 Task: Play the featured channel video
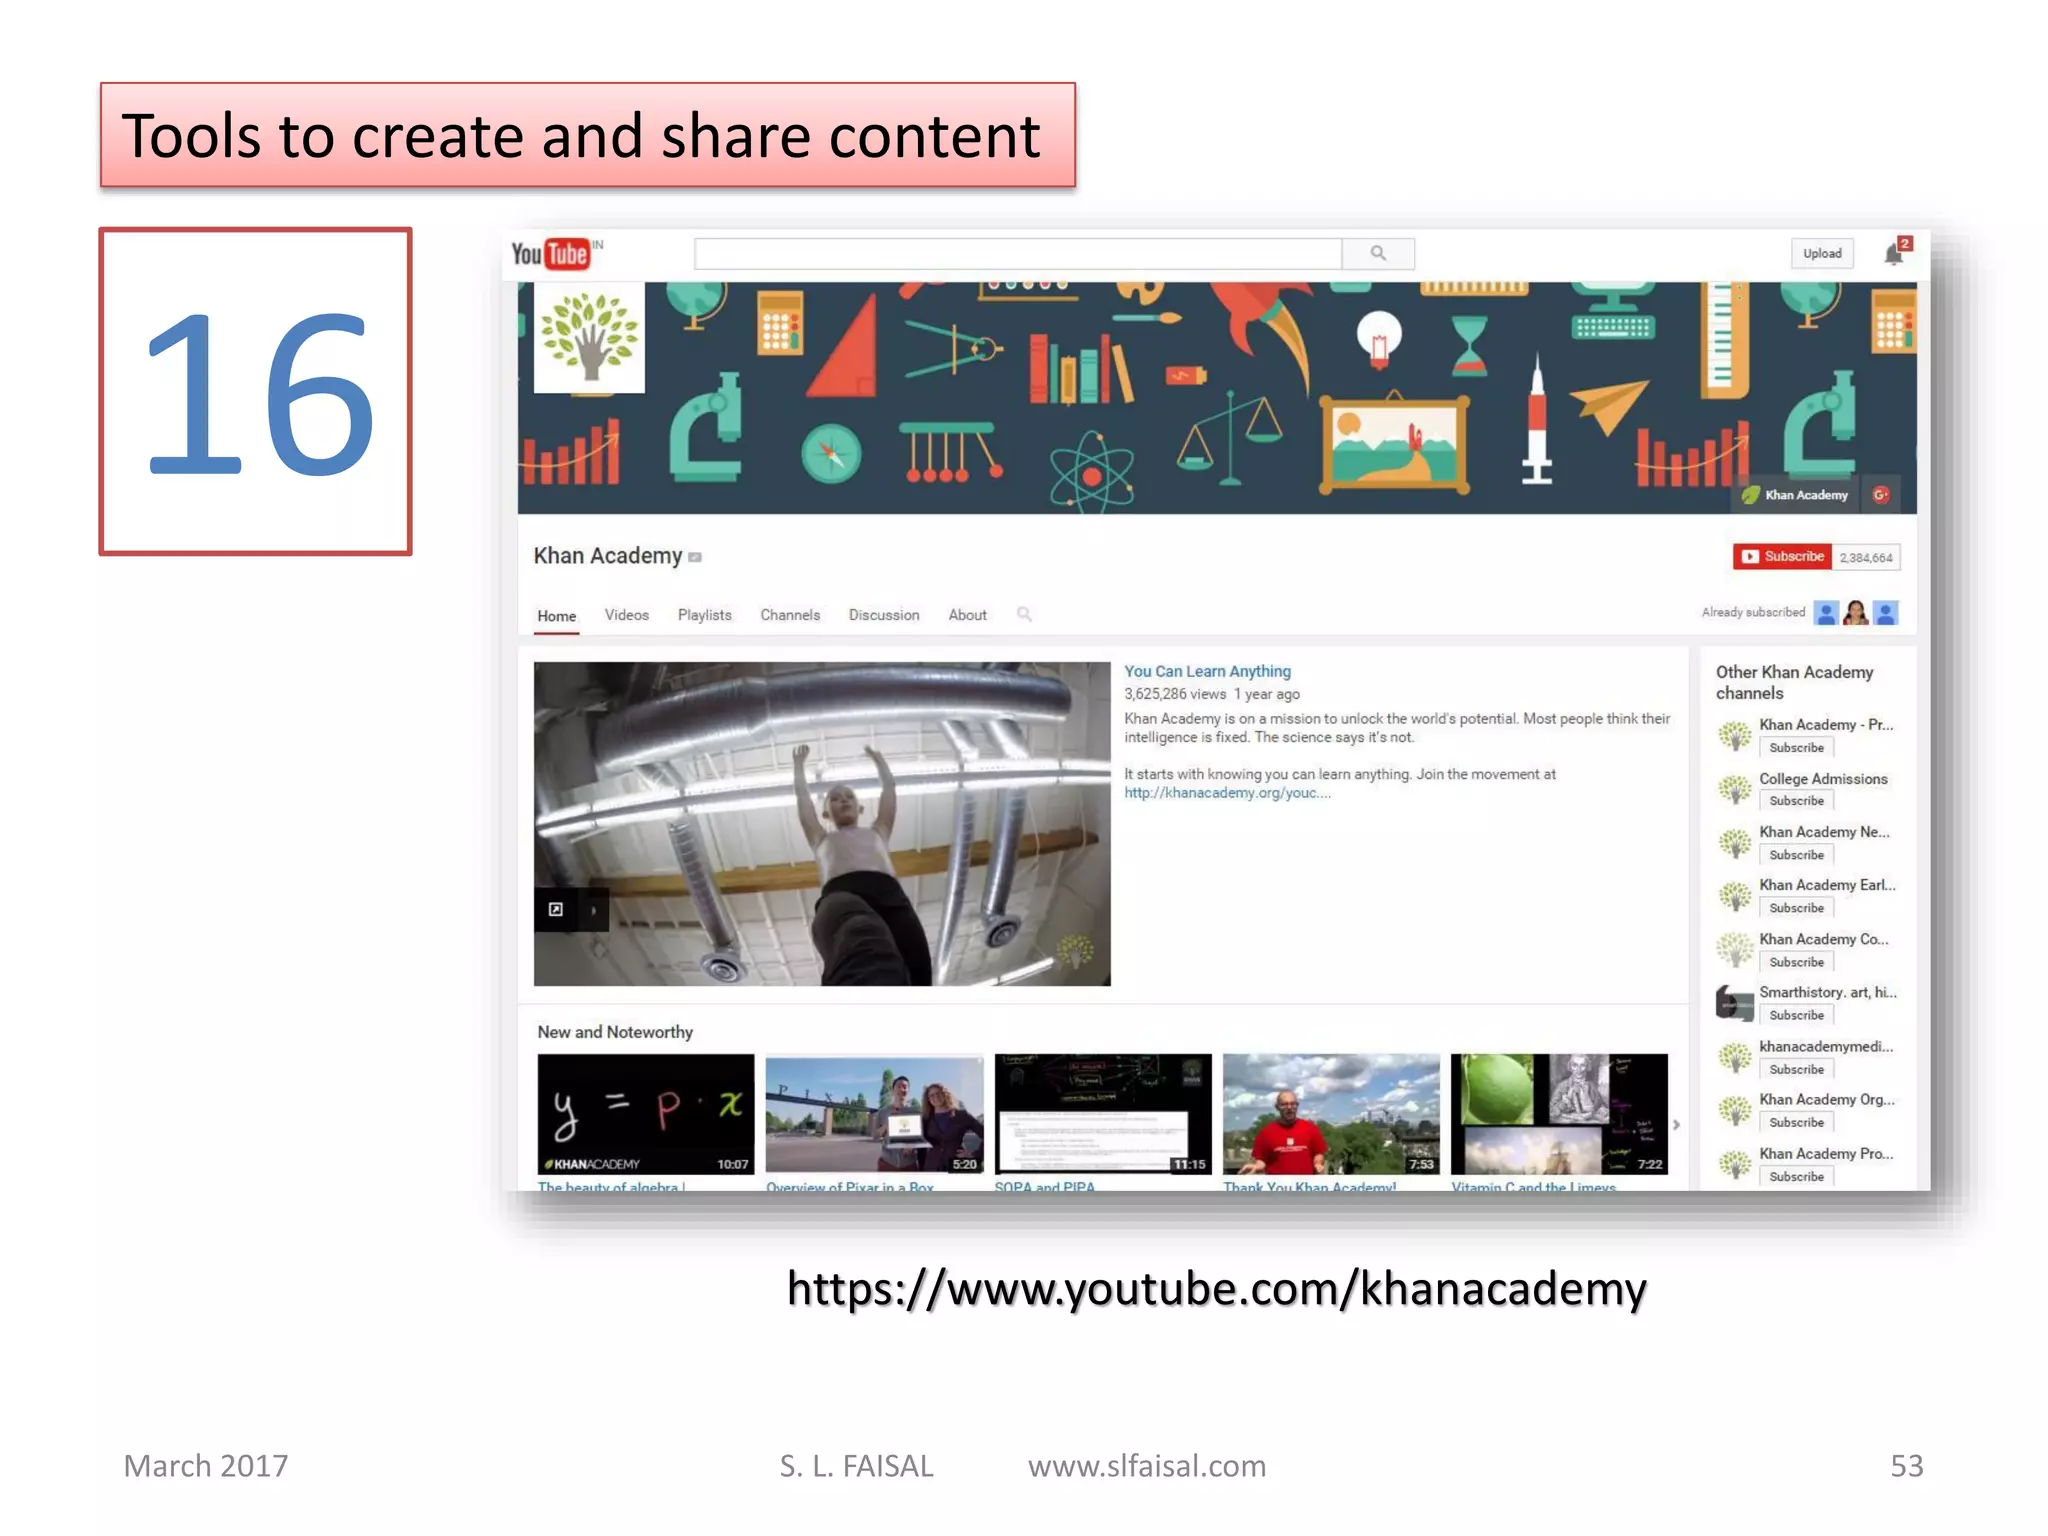point(822,824)
